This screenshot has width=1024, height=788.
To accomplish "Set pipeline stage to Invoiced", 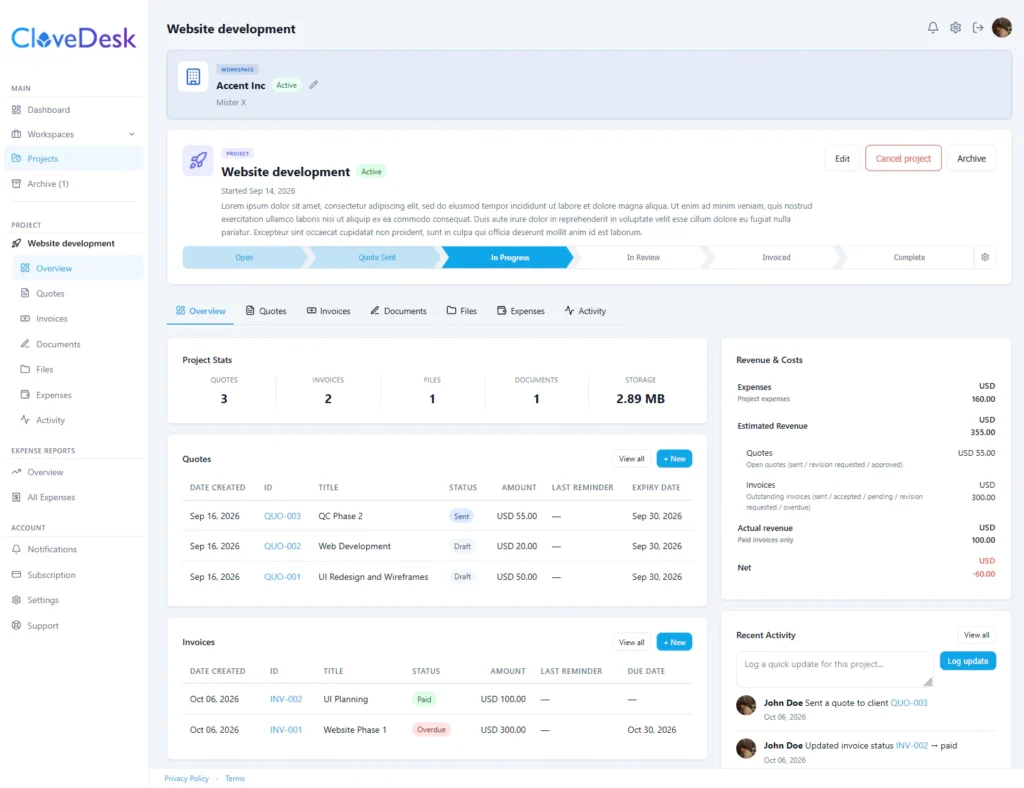I will pyautogui.click(x=776, y=257).
